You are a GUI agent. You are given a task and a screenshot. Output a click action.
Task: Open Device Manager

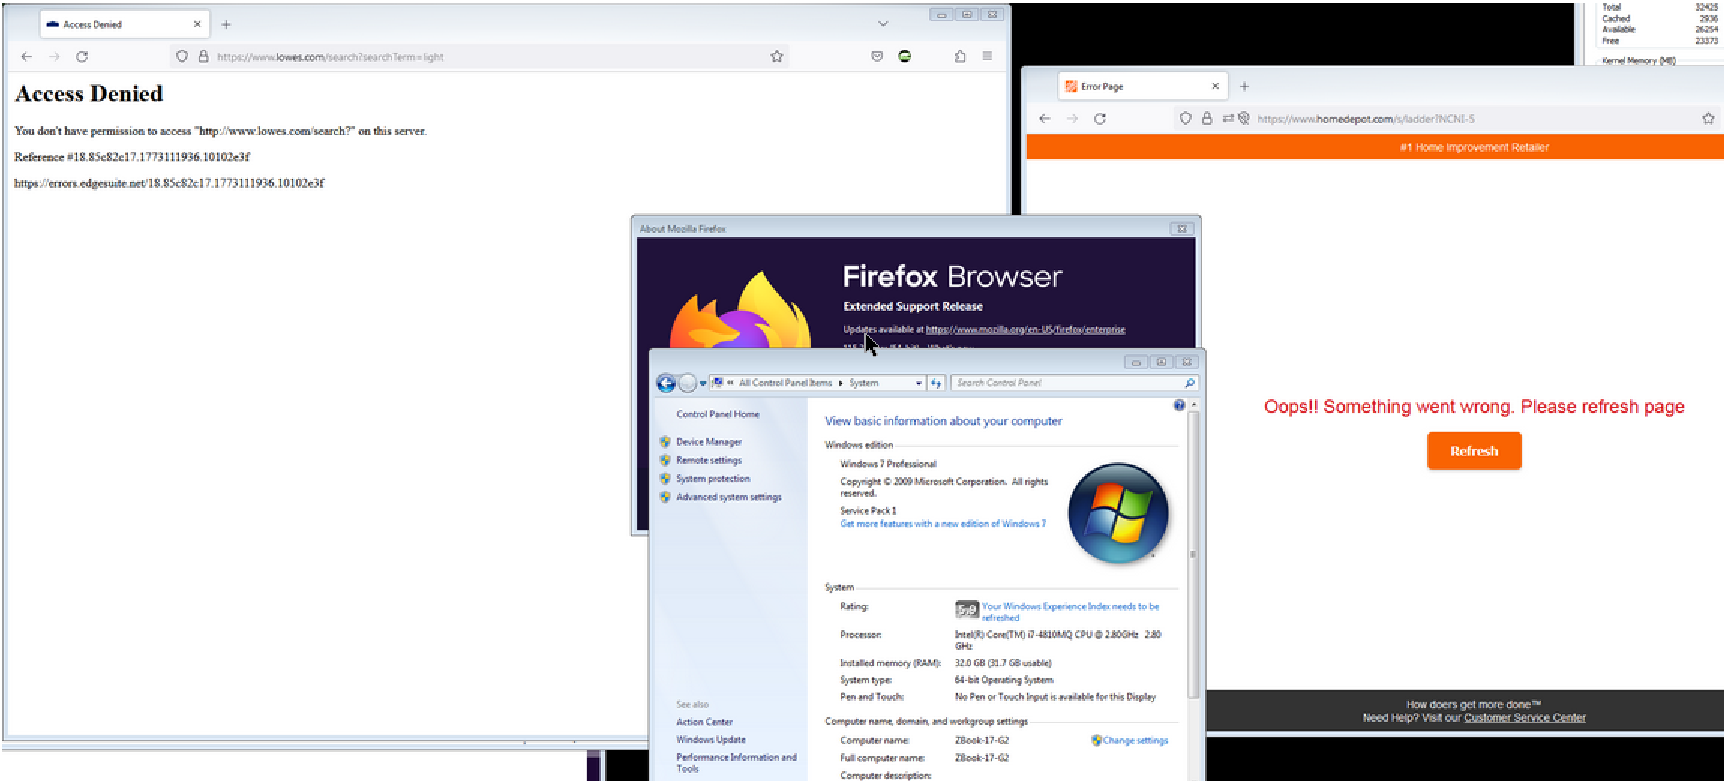point(709,442)
